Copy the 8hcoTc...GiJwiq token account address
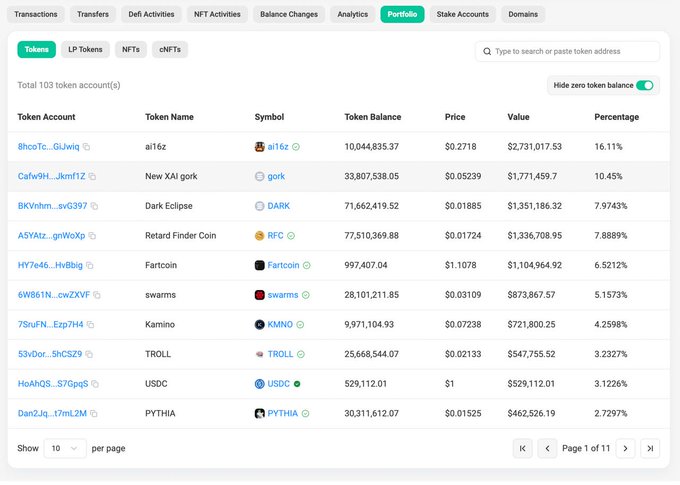This screenshot has width=680, height=485. 87,147
